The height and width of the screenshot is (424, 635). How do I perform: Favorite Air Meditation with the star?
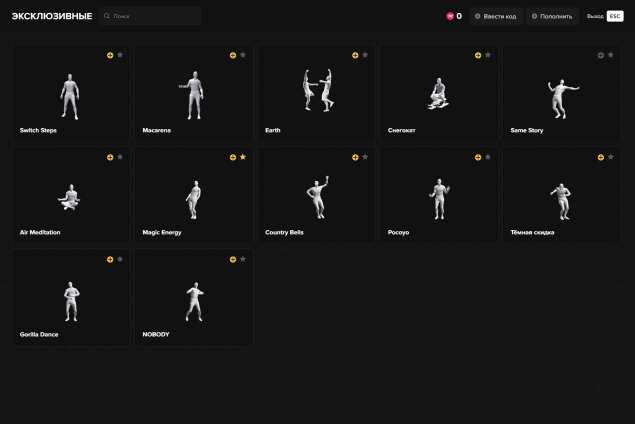120,157
